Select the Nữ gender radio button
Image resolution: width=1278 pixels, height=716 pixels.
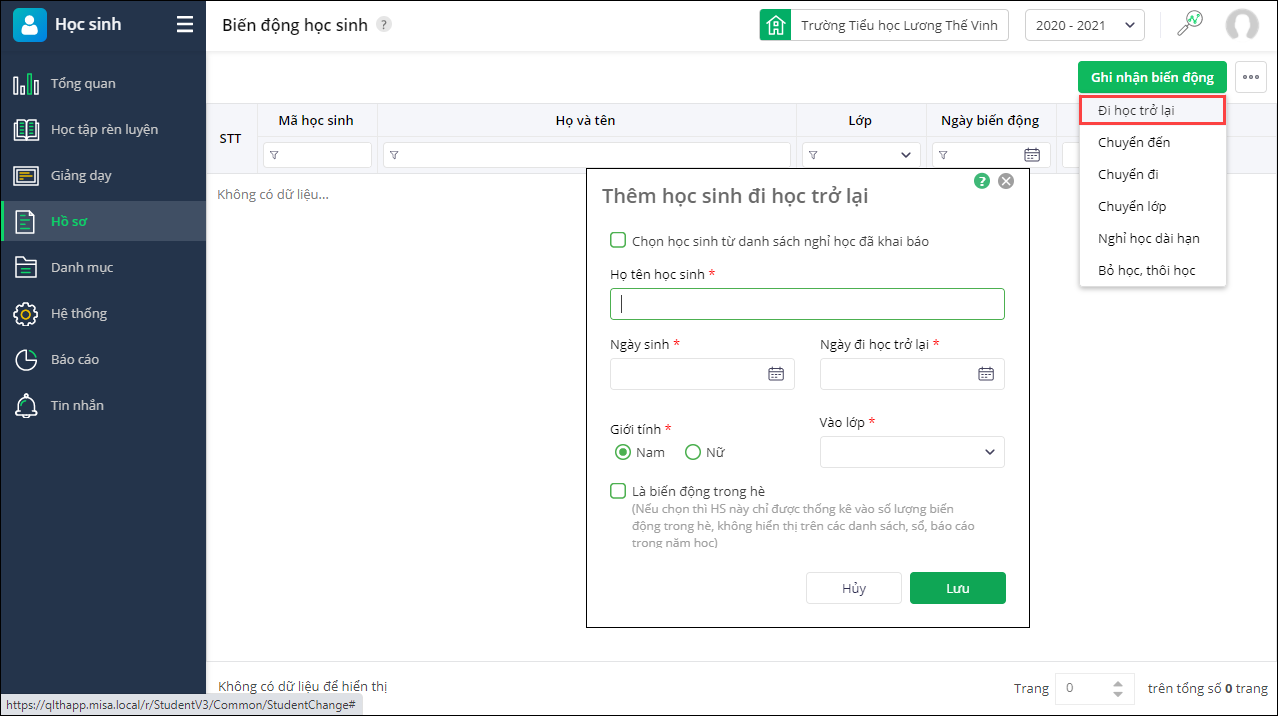click(693, 452)
